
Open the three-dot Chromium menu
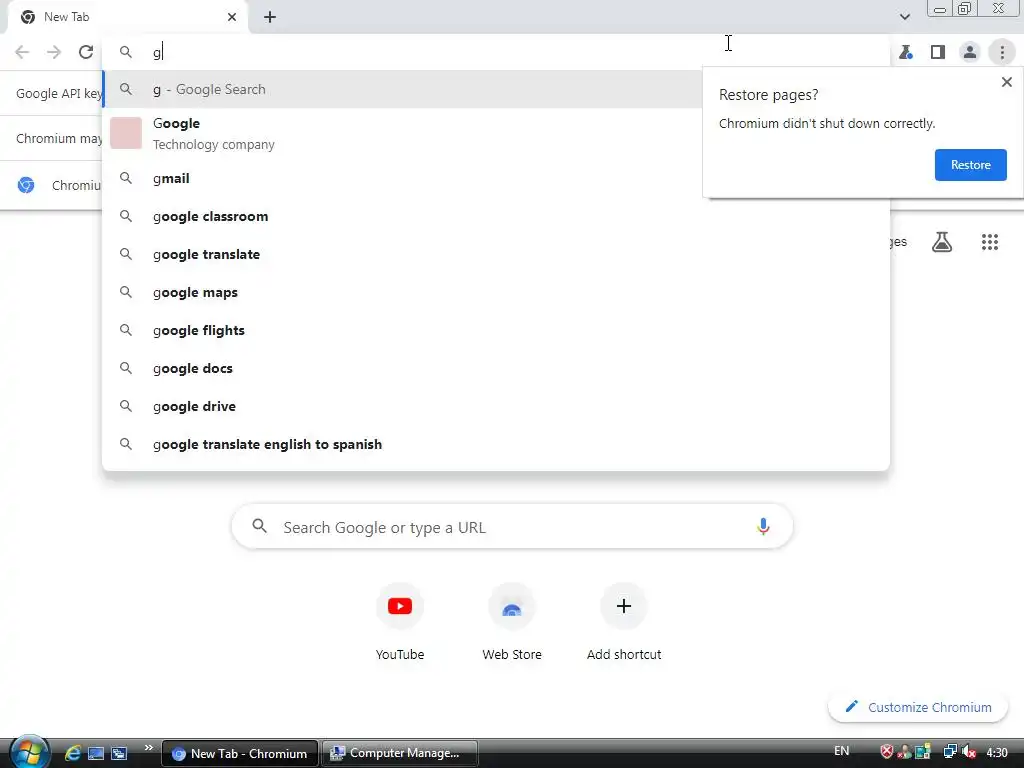pos(1002,52)
